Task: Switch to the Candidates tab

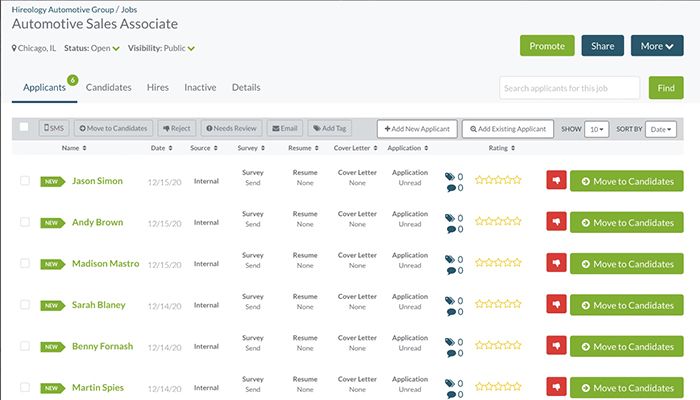Action: [108, 87]
